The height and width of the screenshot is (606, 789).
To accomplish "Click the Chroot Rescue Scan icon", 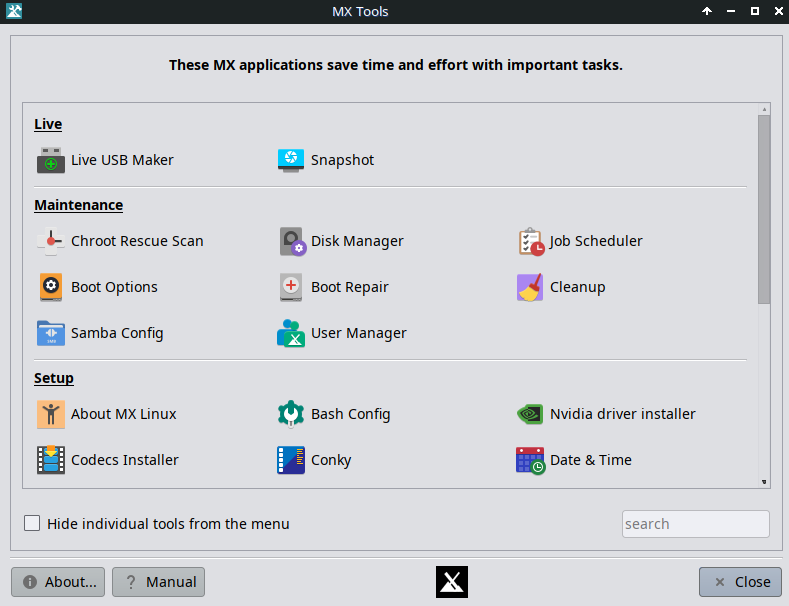I will 51,241.
